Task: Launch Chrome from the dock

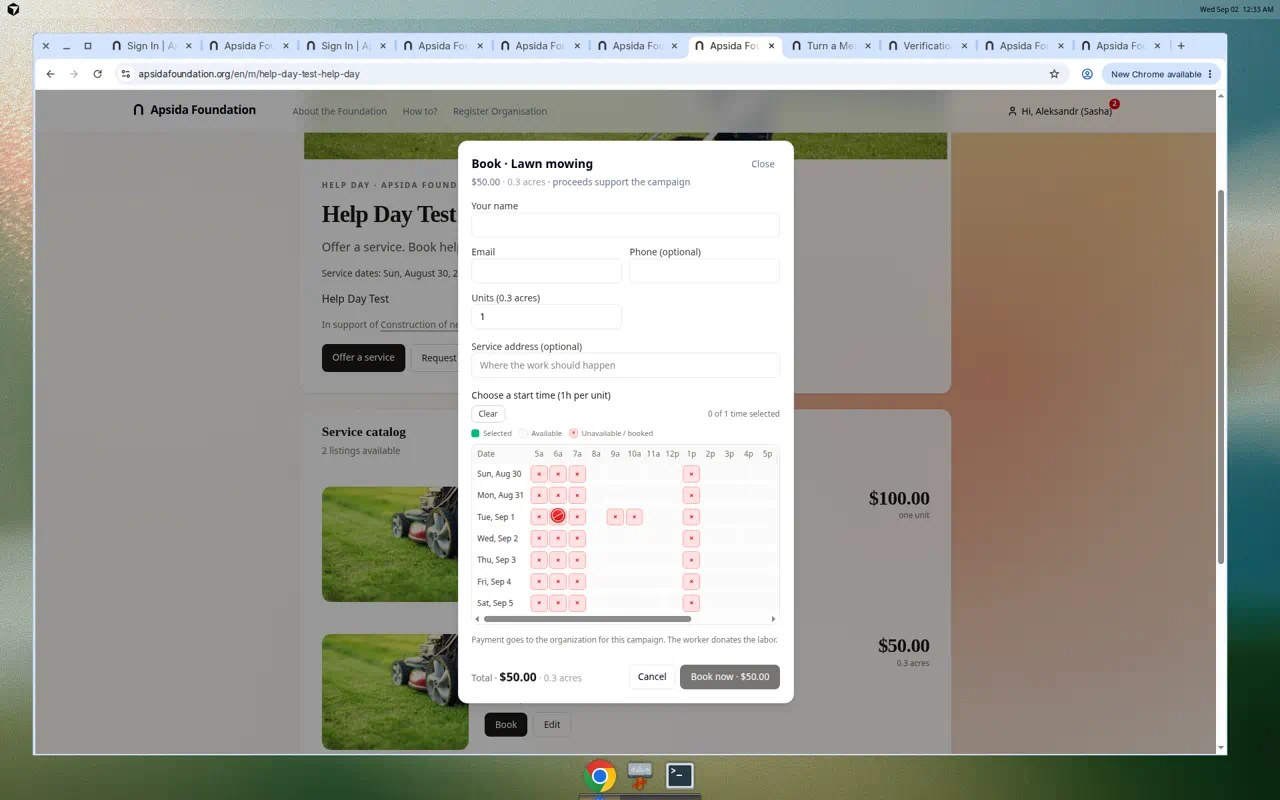Action: click(x=600, y=776)
